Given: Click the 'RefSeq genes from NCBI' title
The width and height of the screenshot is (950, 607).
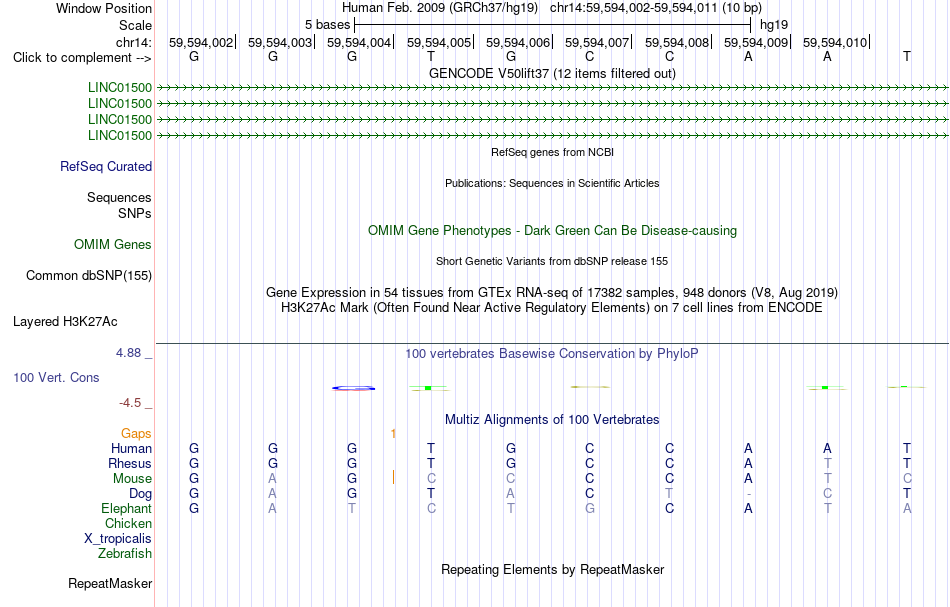Looking at the screenshot, I should 552,152.
